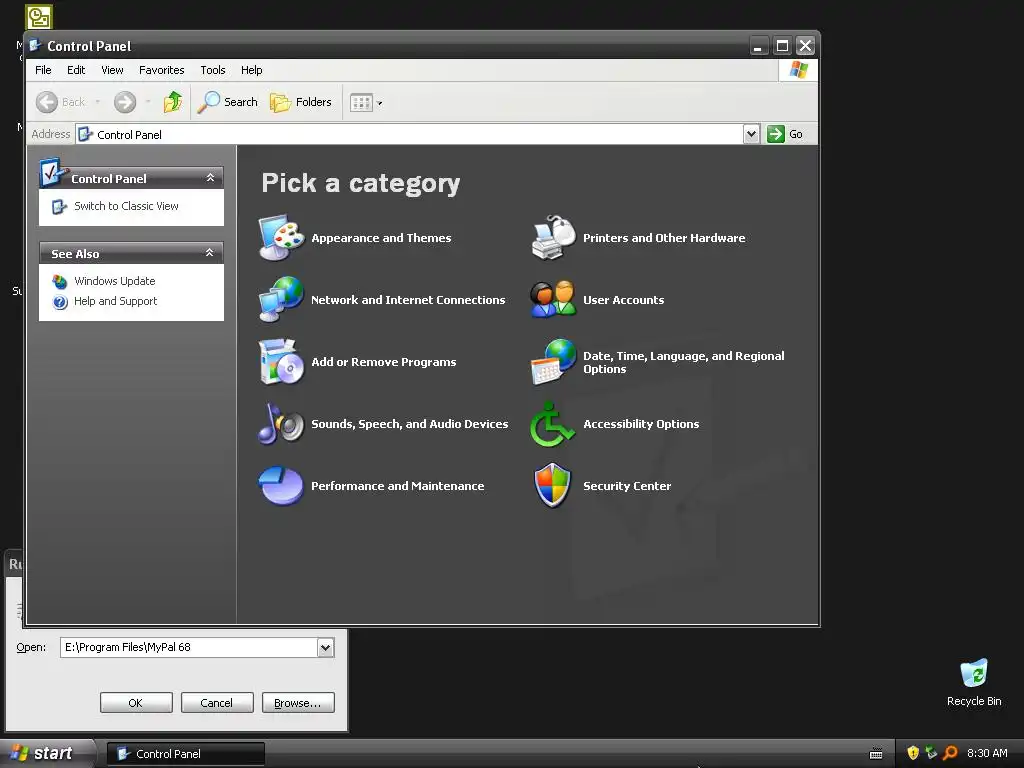
Task: Click Browse... in the Run dialog
Action: [298, 703]
